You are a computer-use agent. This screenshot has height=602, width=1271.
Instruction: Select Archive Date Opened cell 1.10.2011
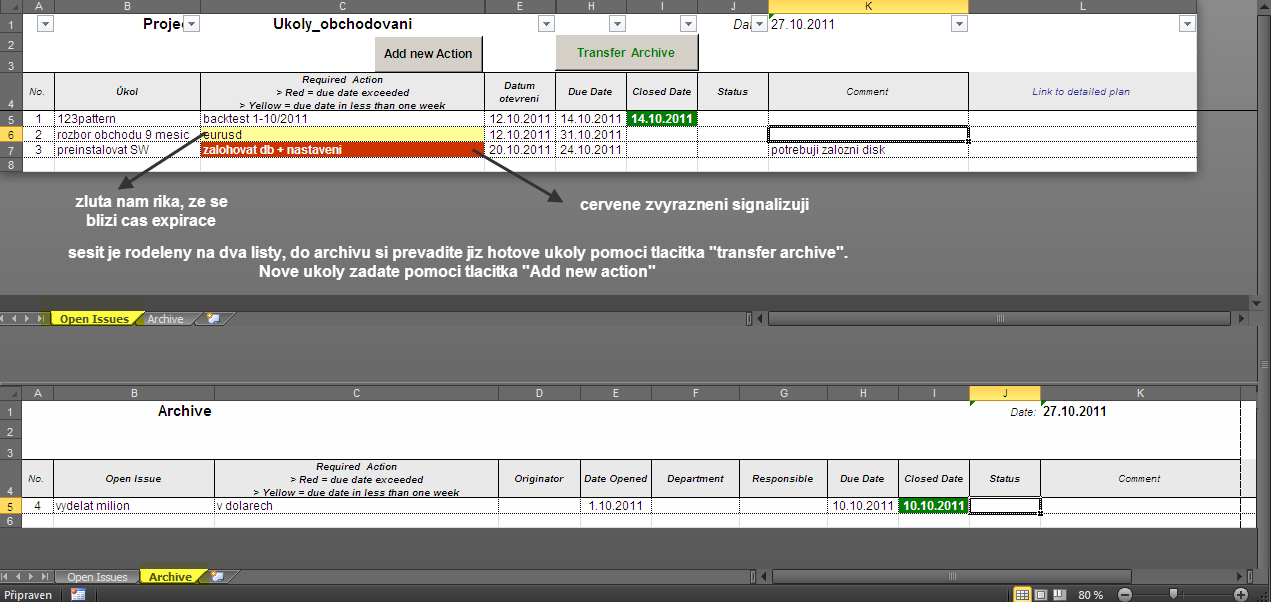615,506
